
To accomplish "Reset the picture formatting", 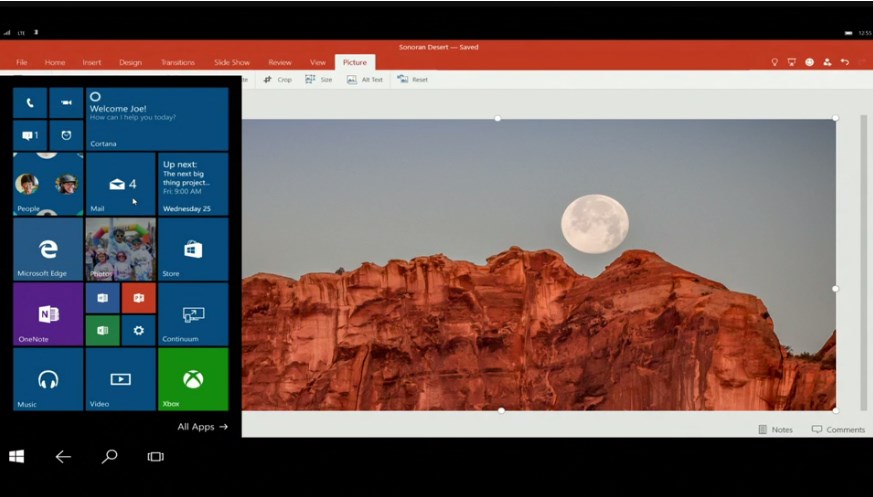I will pos(413,79).
